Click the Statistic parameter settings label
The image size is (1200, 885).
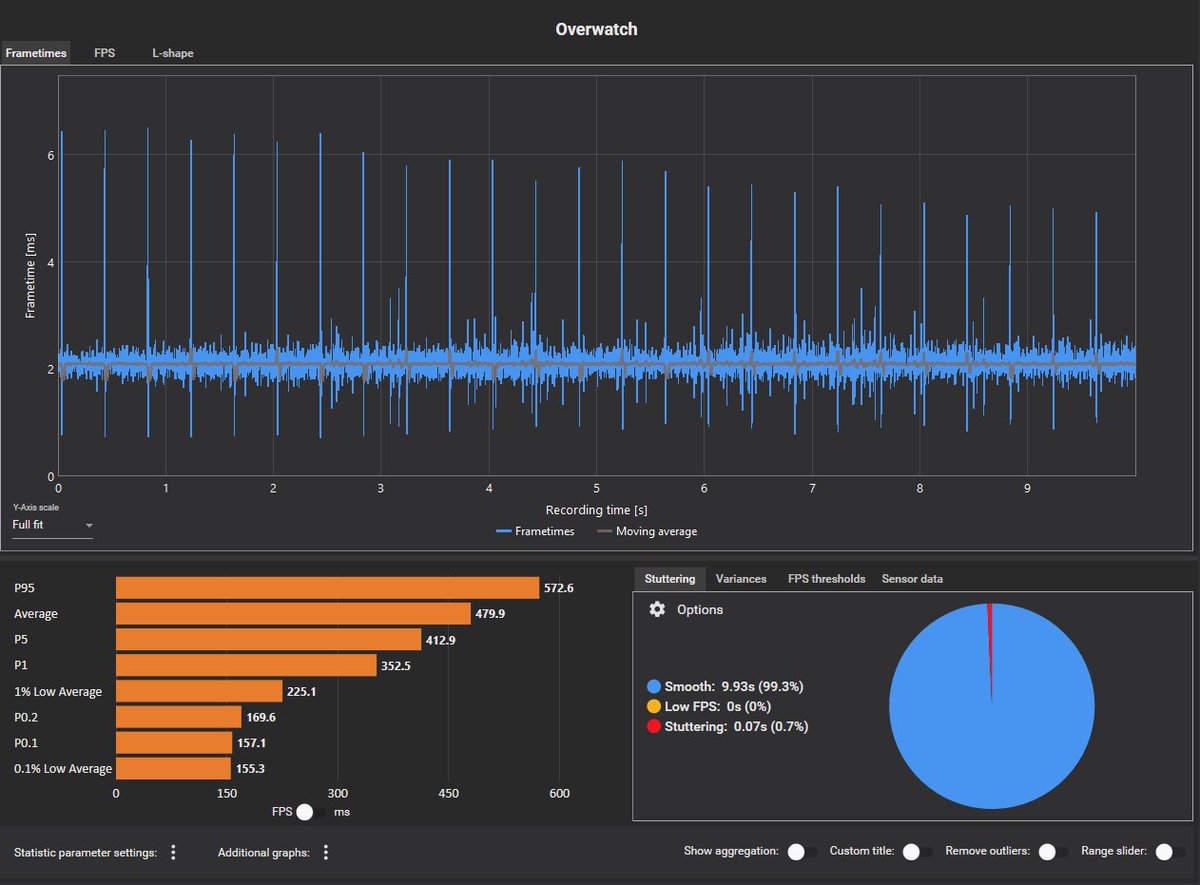click(x=86, y=852)
